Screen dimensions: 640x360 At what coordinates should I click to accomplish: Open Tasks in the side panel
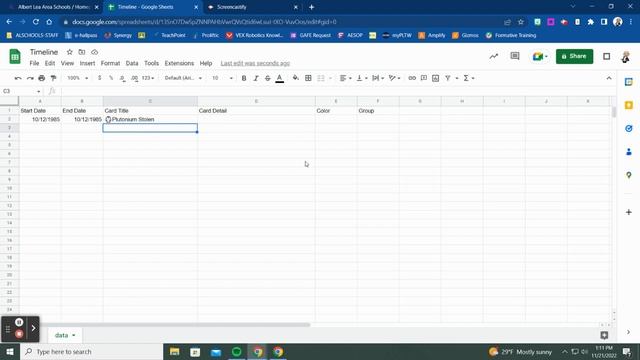coord(629,129)
